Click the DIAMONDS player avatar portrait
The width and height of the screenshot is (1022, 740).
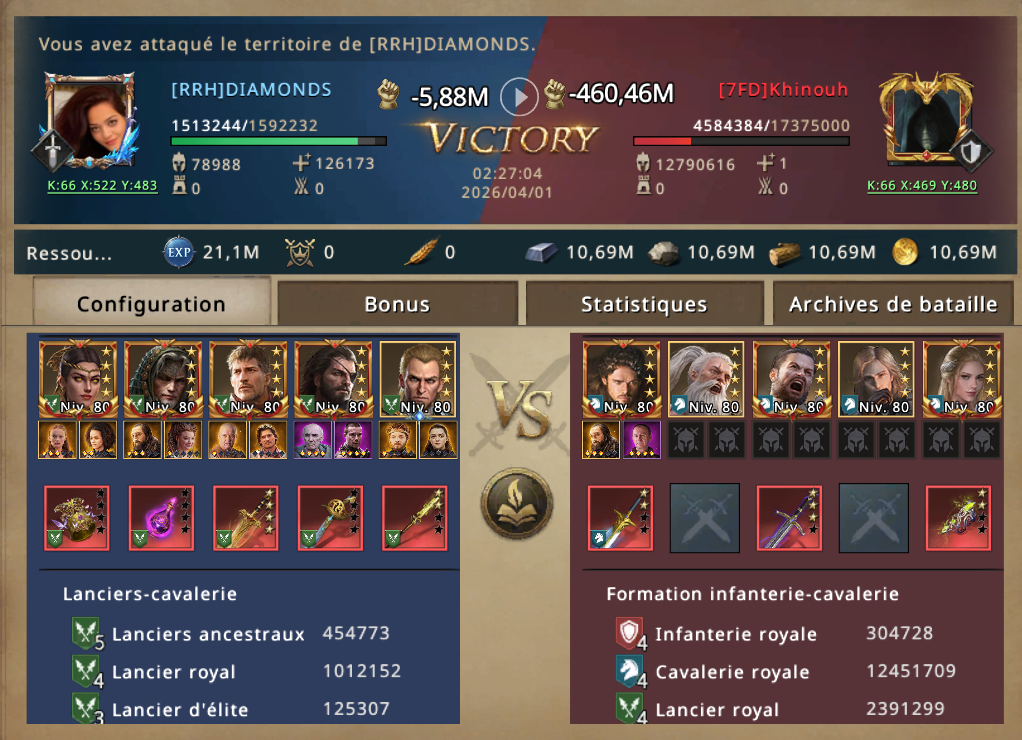(x=89, y=119)
